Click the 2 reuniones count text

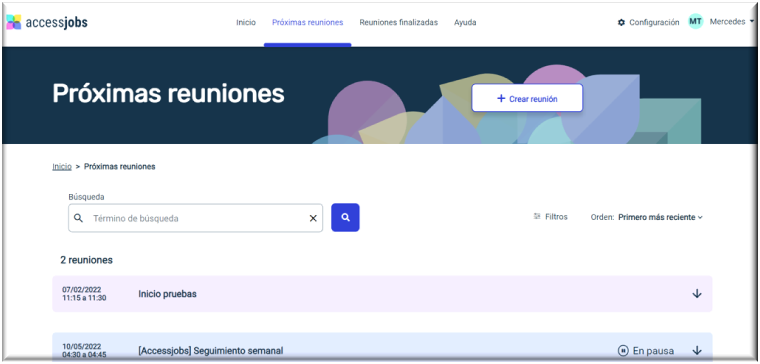(86, 260)
